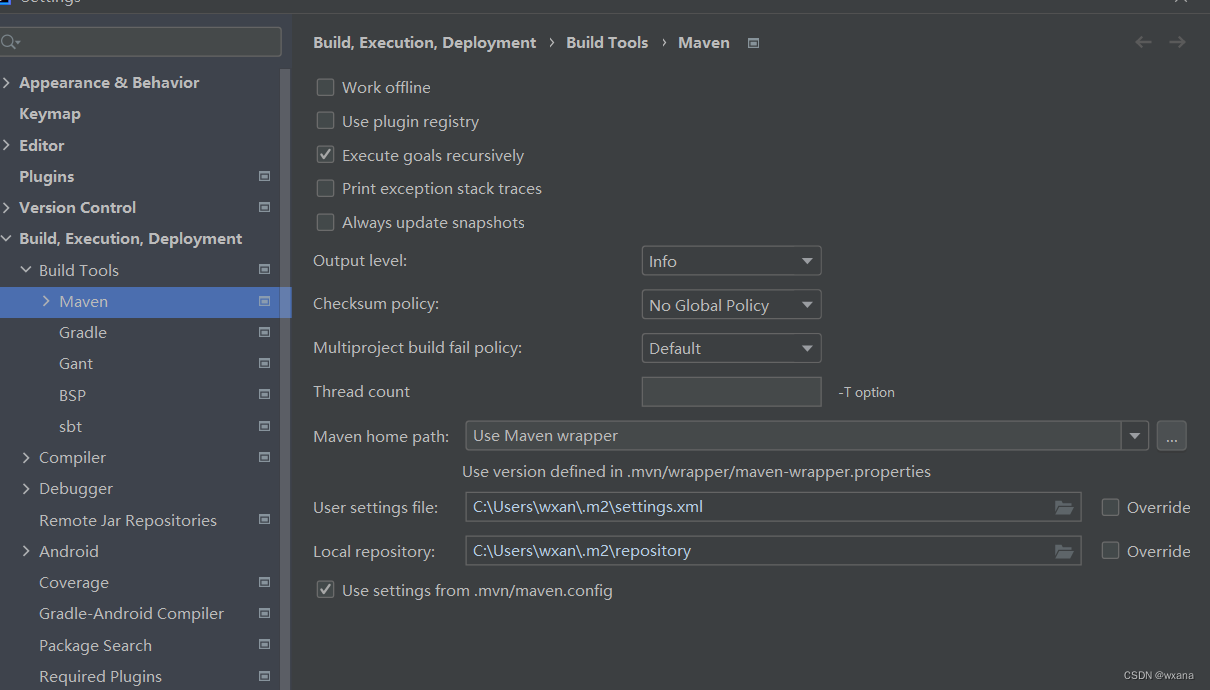Open the Package Search settings page
Image resolution: width=1210 pixels, height=690 pixels.
point(95,645)
